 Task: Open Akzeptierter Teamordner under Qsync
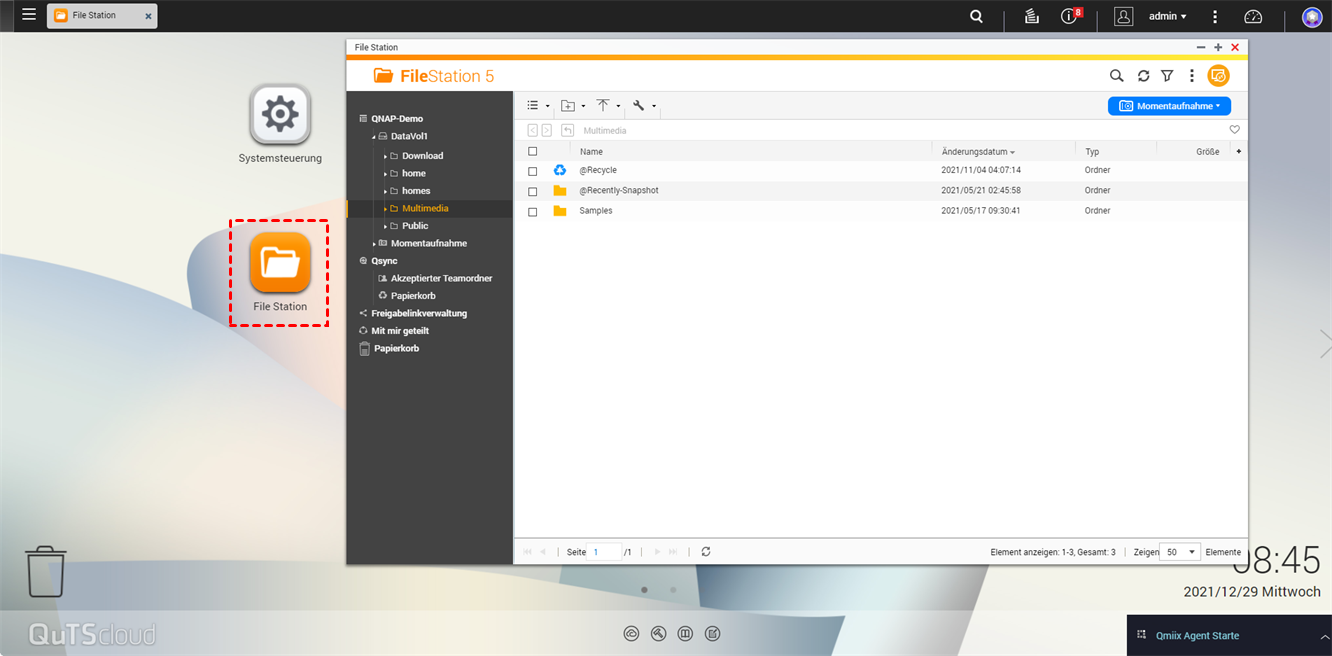[441, 278]
